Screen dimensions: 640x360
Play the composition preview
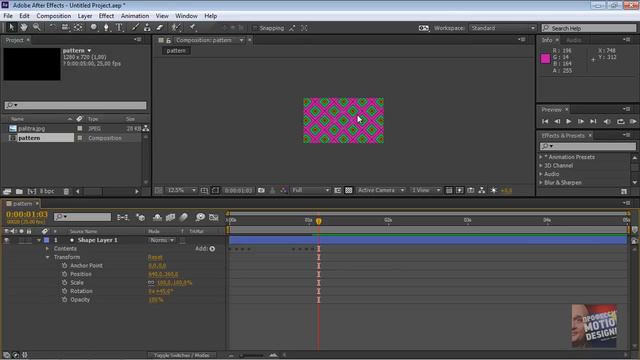[569, 121]
